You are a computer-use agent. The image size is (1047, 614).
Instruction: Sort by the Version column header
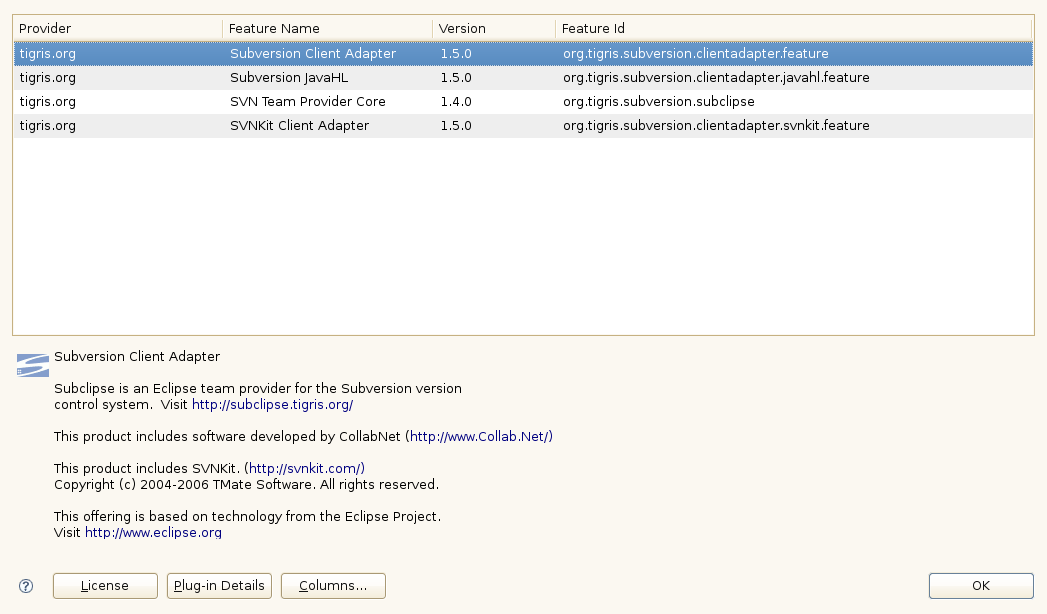[493, 29]
